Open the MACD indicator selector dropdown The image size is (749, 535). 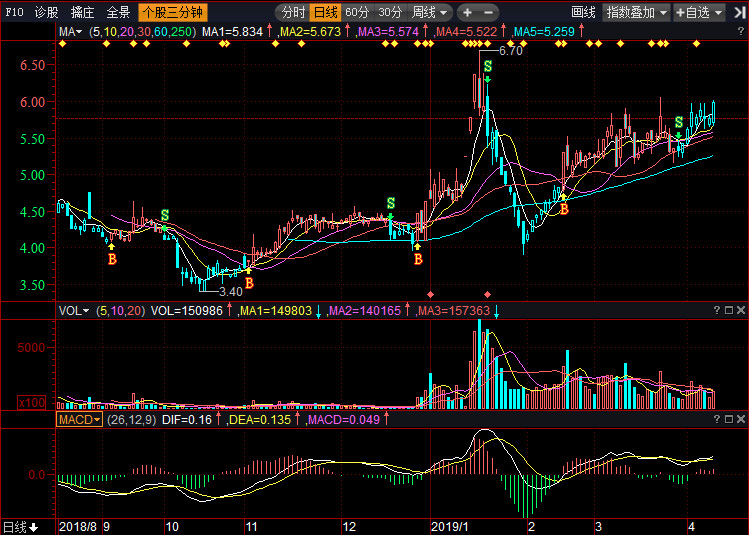(x=78, y=421)
